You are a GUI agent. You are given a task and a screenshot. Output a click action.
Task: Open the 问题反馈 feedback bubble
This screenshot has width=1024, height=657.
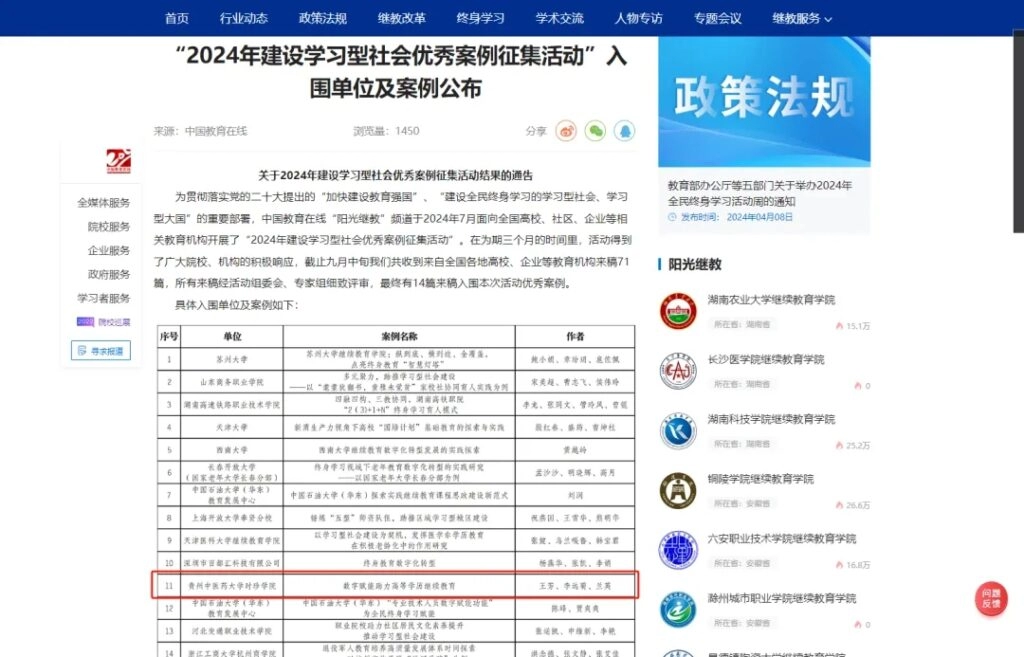(991, 598)
